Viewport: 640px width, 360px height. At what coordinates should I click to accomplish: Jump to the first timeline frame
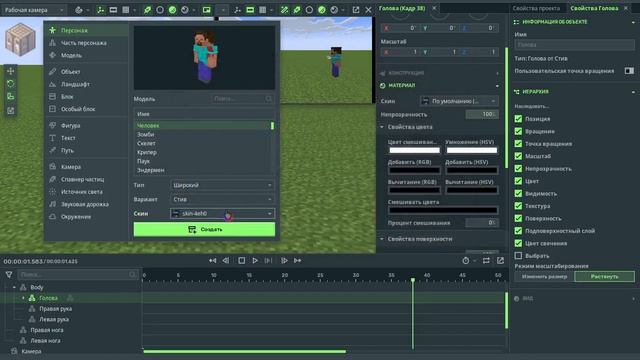coord(213,260)
